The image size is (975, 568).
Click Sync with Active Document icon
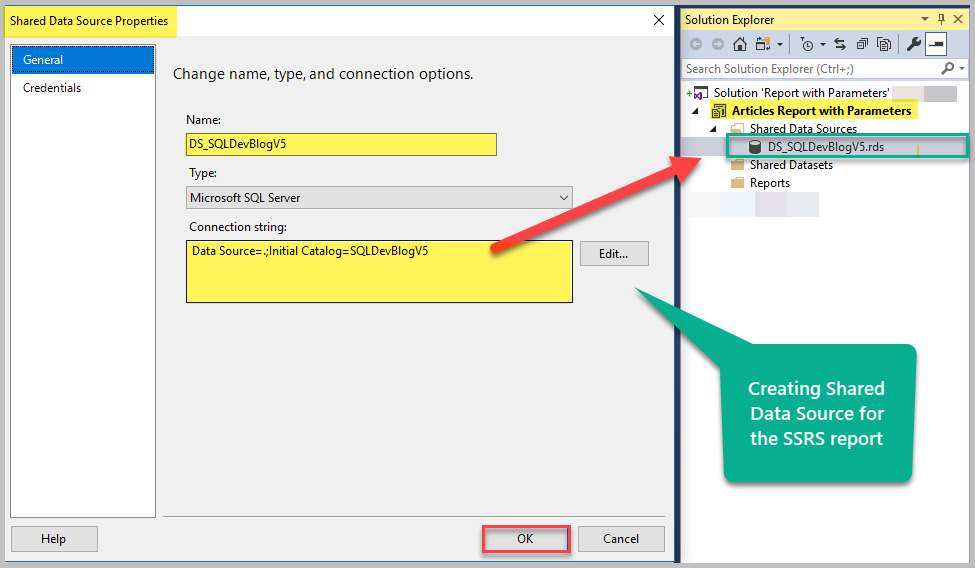click(840, 44)
